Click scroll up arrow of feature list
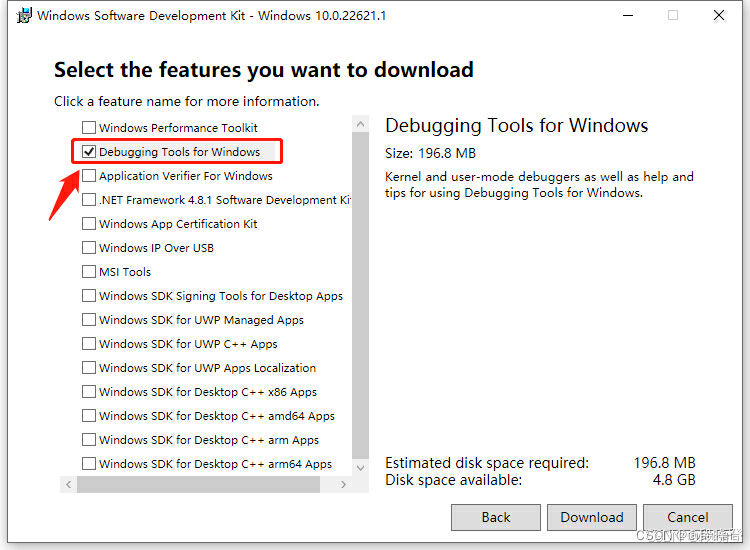 click(x=361, y=124)
